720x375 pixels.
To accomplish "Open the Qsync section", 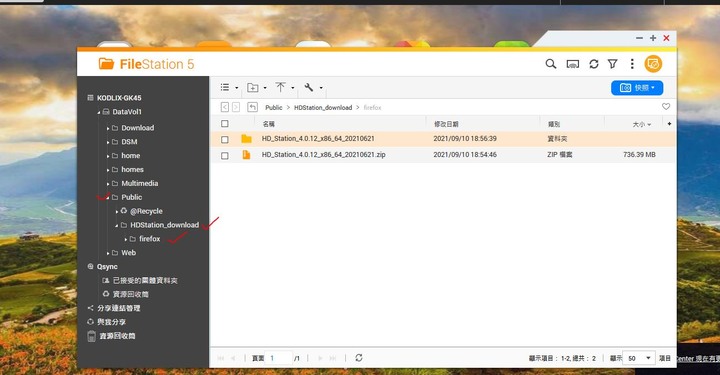I will coord(107,266).
